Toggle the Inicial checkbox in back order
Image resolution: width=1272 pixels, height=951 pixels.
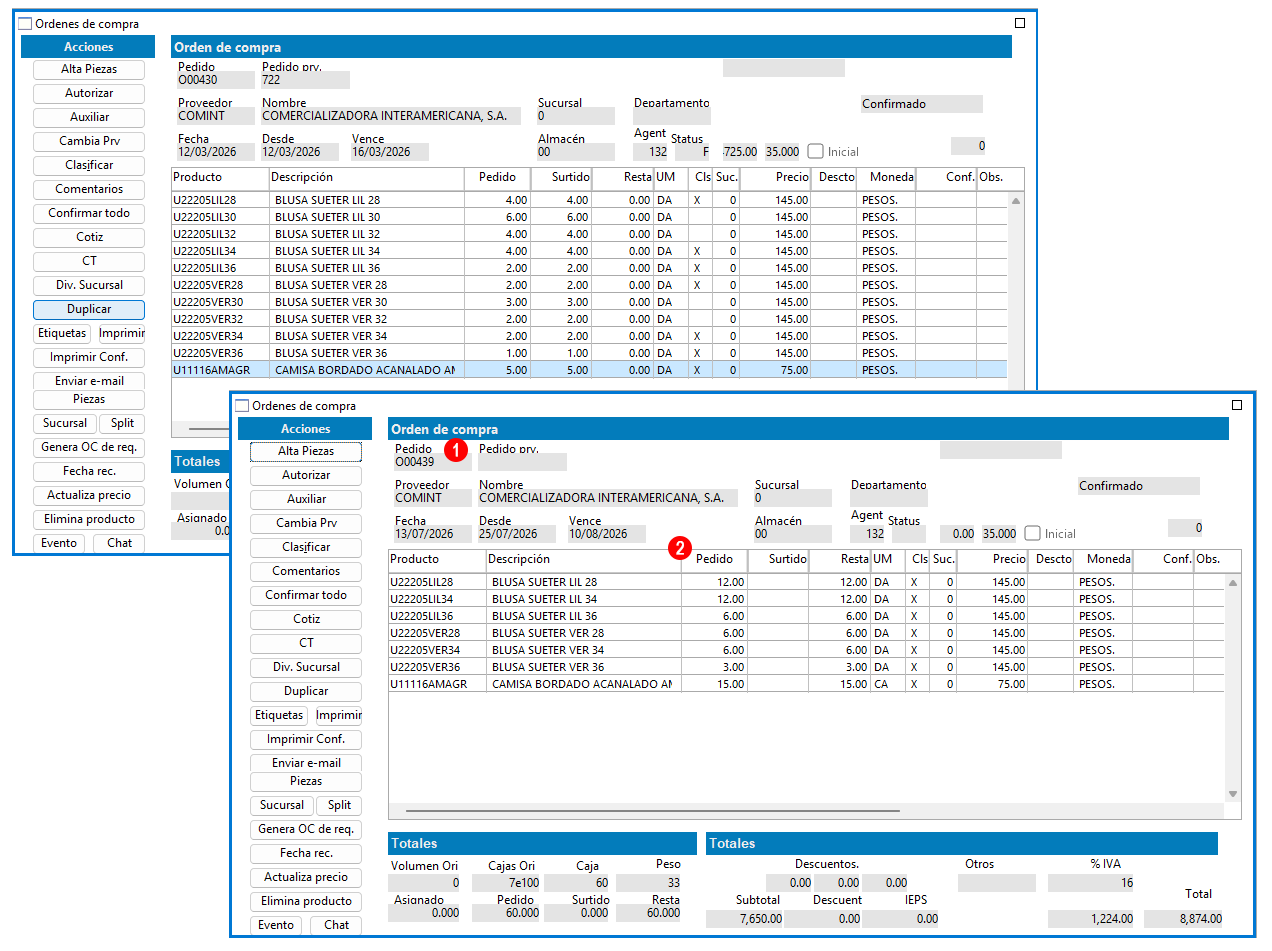[816, 152]
